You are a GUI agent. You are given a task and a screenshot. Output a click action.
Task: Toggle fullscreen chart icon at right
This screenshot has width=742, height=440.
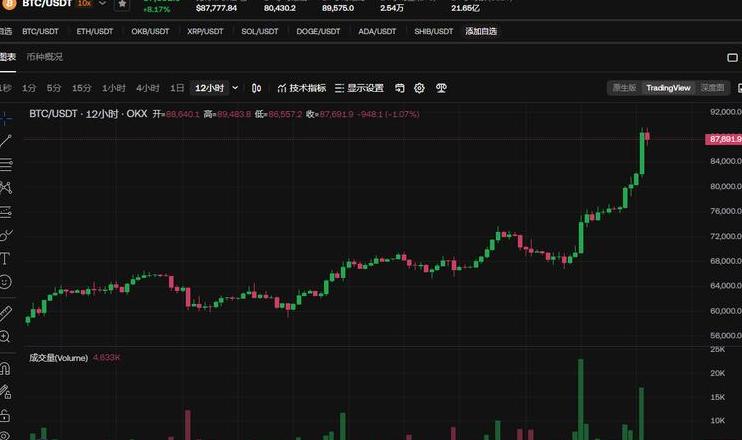click(732, 58)
